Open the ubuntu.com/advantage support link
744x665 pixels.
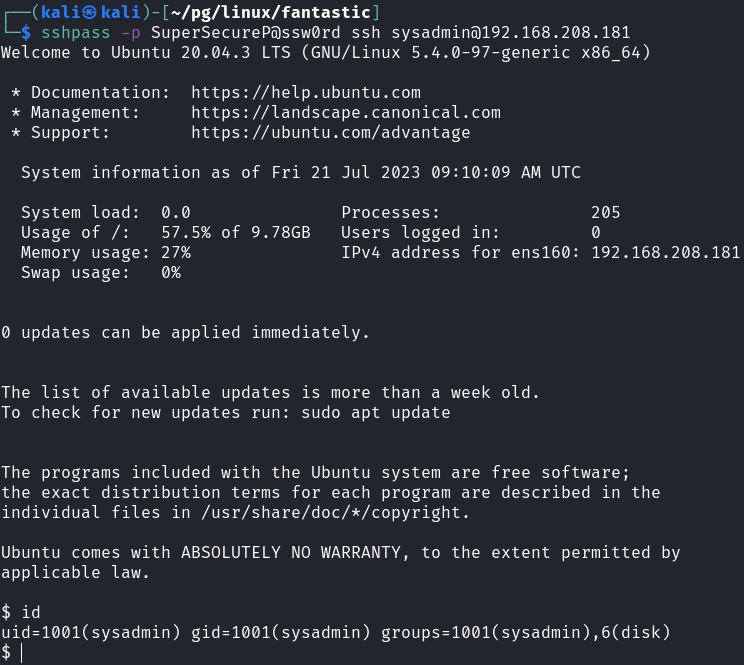pos(330,133)
